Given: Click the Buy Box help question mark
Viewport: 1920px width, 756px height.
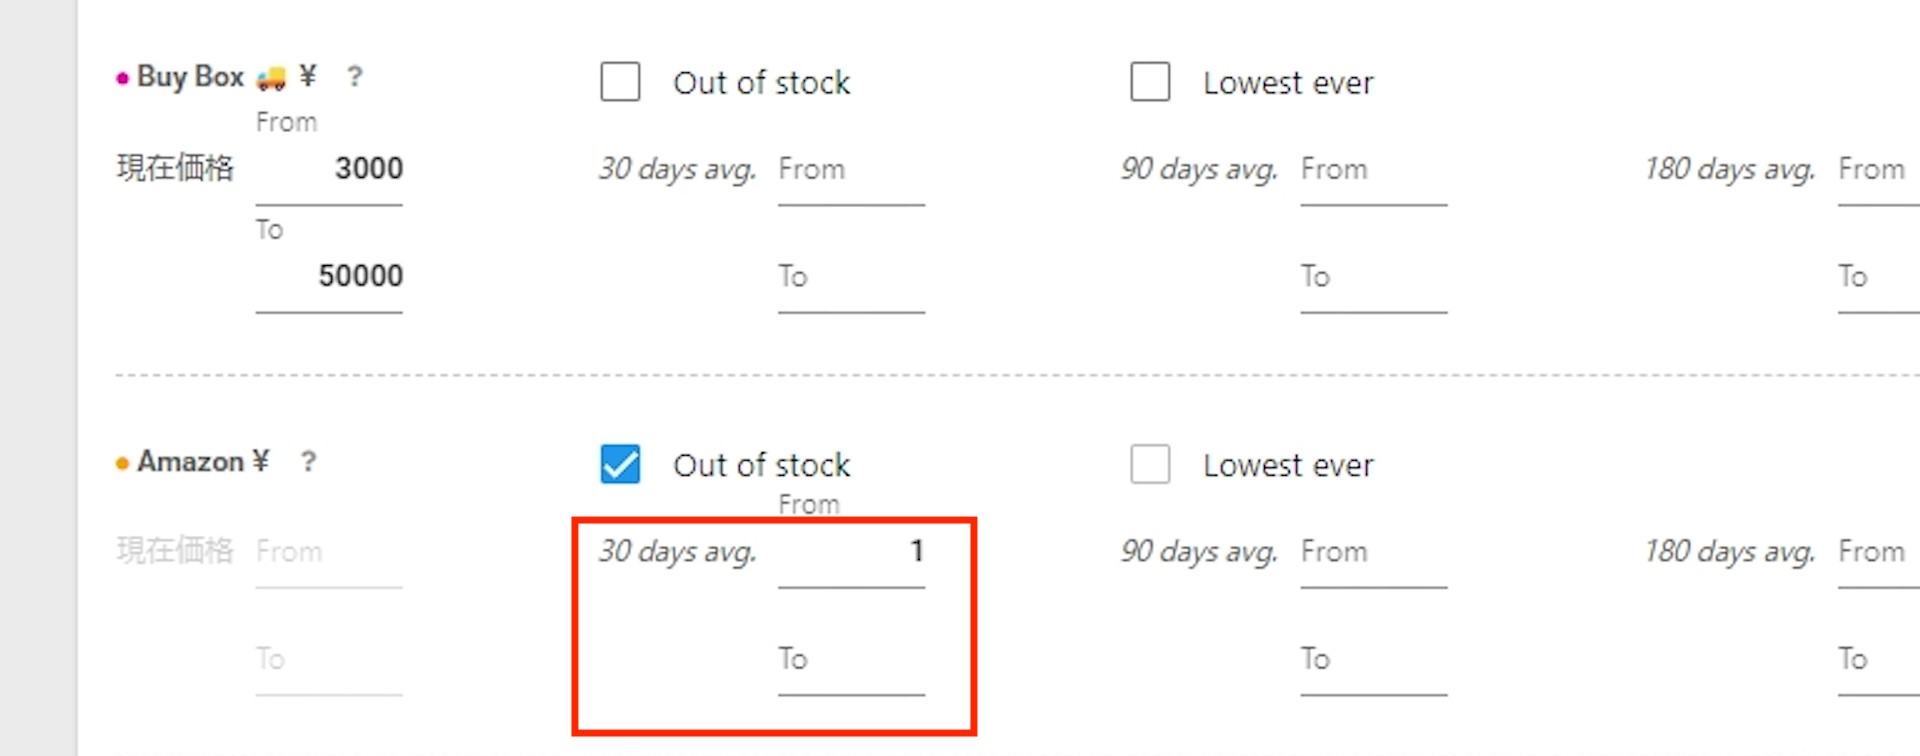Looking at the screenshot, I should 354,77.
